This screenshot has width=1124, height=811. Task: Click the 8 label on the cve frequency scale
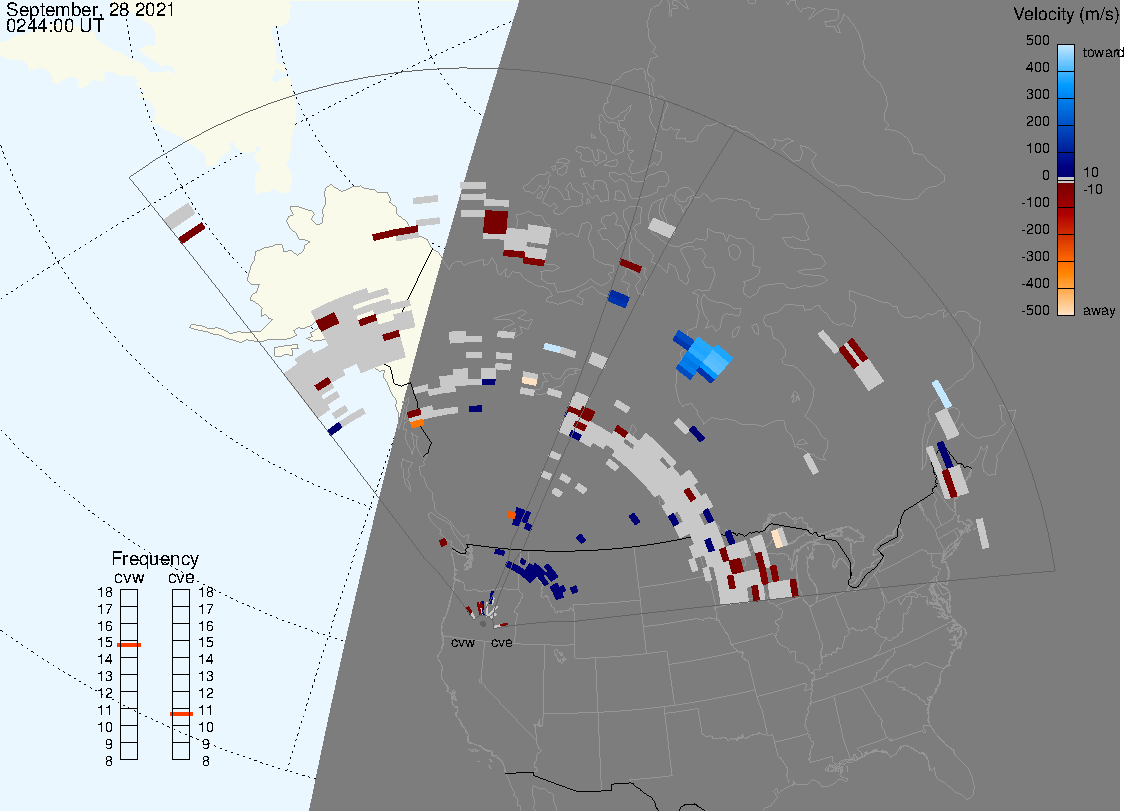206,762
